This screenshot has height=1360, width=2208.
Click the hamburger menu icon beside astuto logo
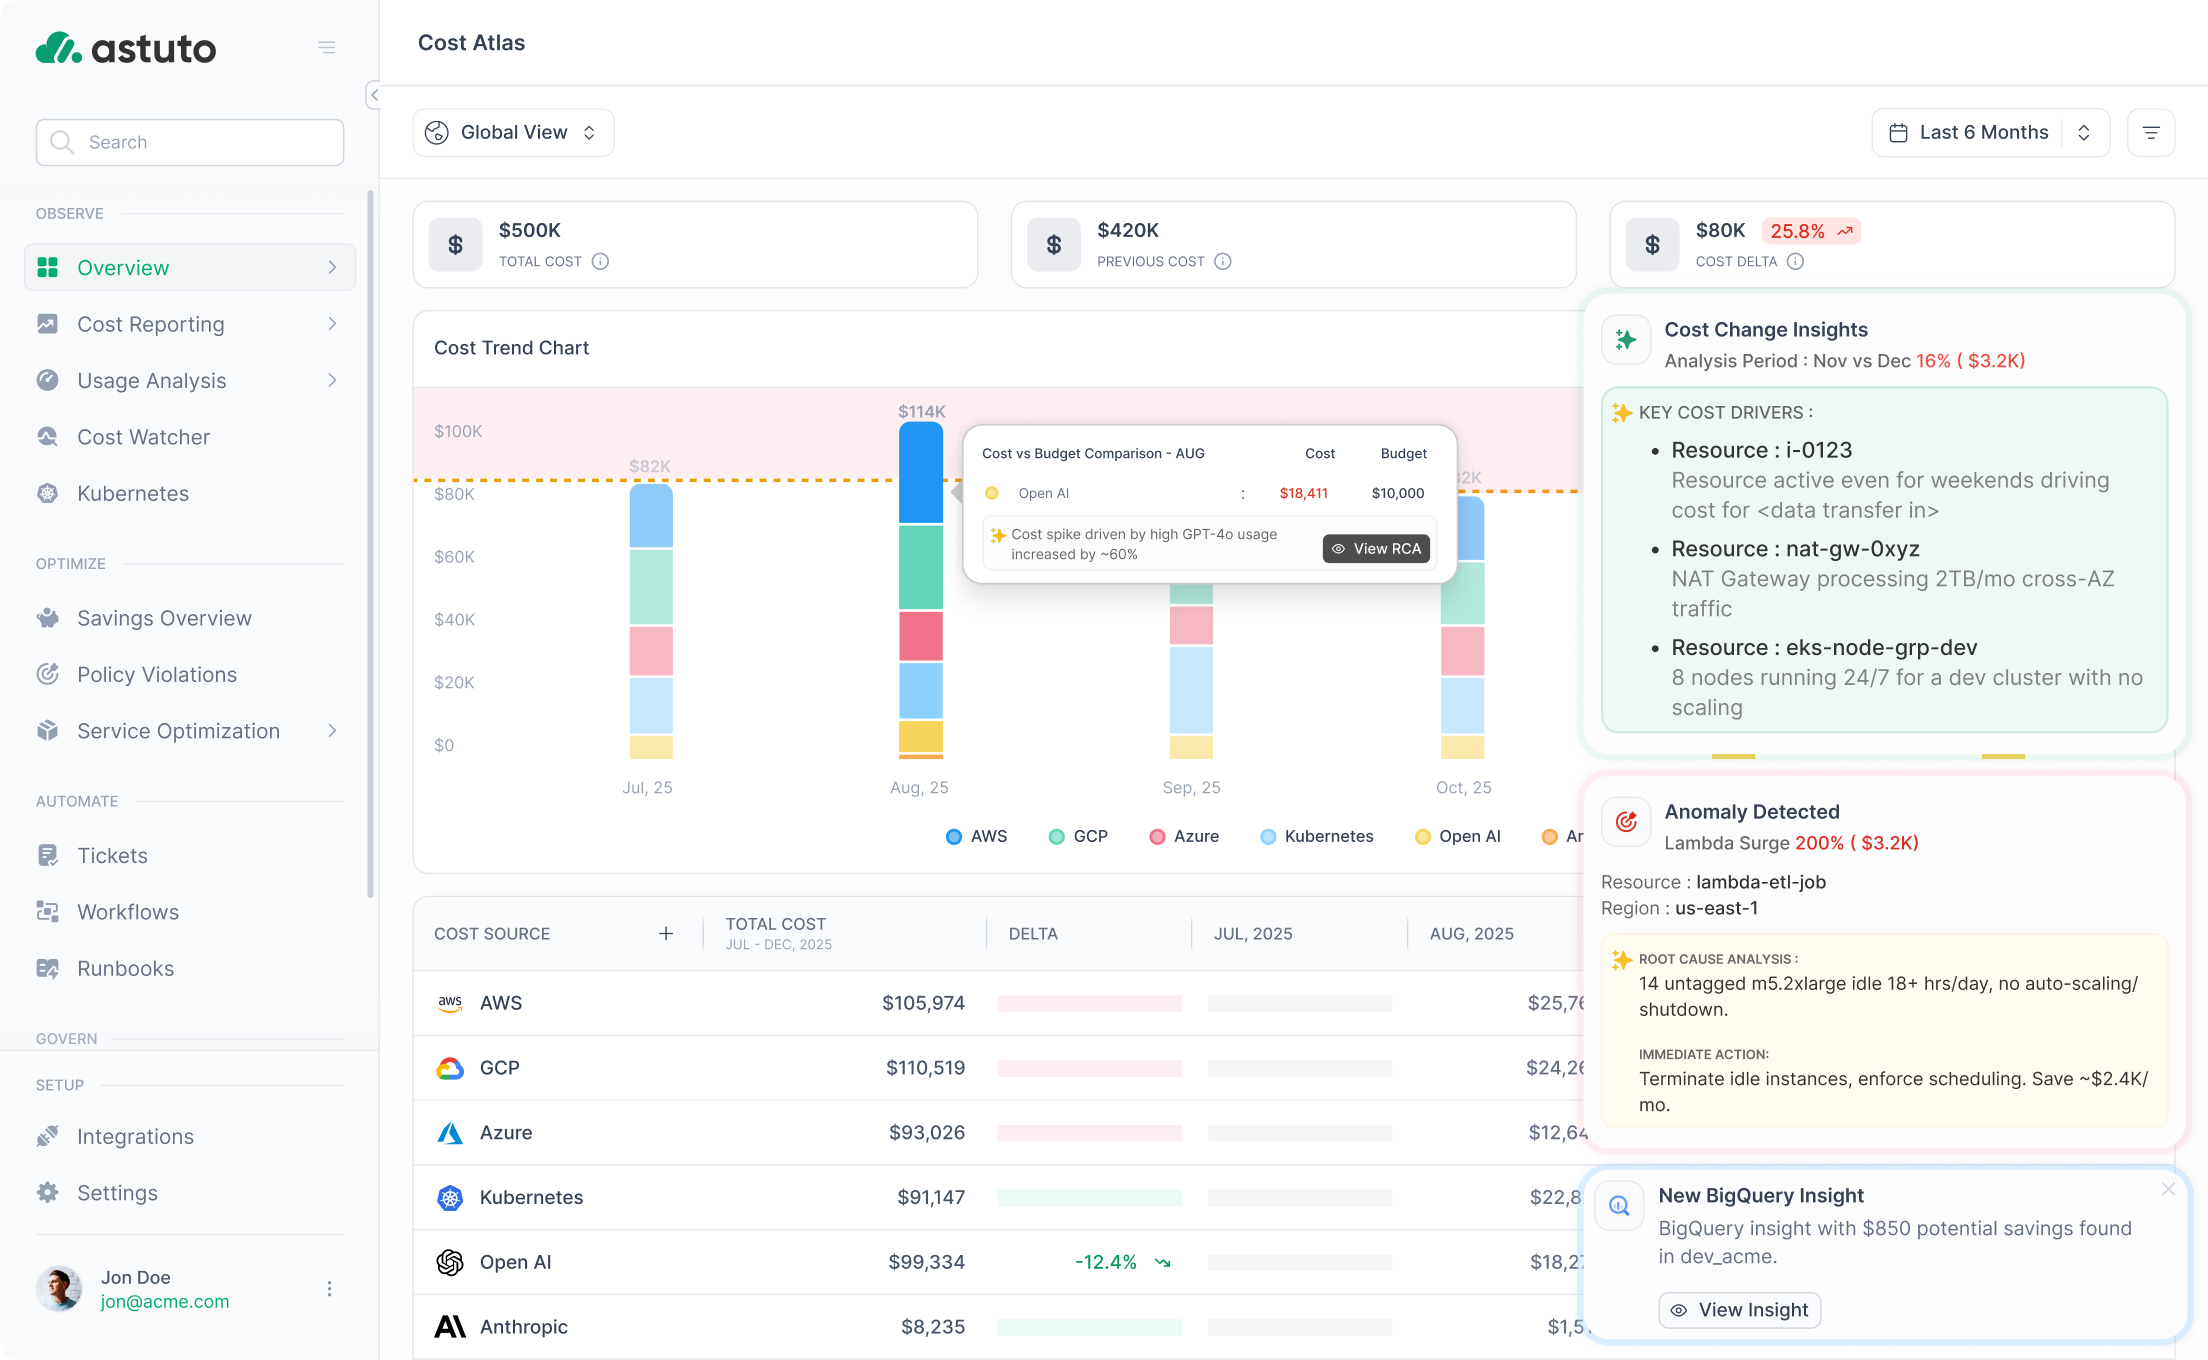click(326, 47)
